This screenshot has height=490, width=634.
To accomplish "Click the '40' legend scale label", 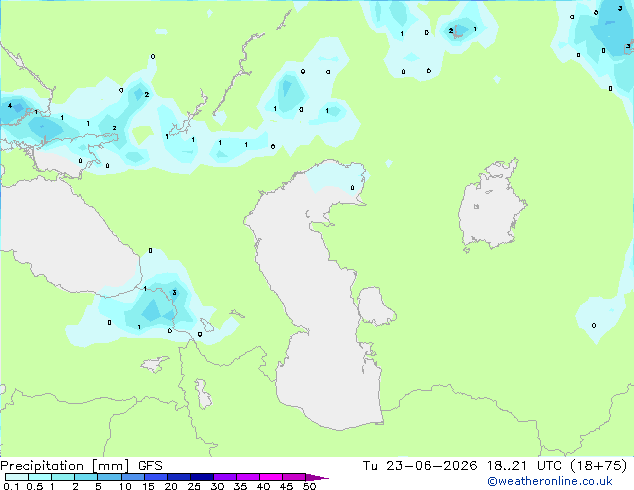I will (x=264, y=486).
